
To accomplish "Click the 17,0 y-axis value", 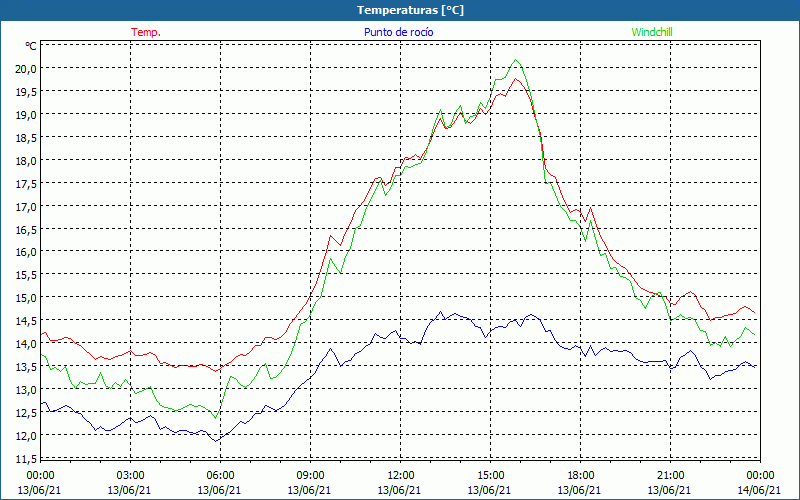I will click(x=26, y=207).
